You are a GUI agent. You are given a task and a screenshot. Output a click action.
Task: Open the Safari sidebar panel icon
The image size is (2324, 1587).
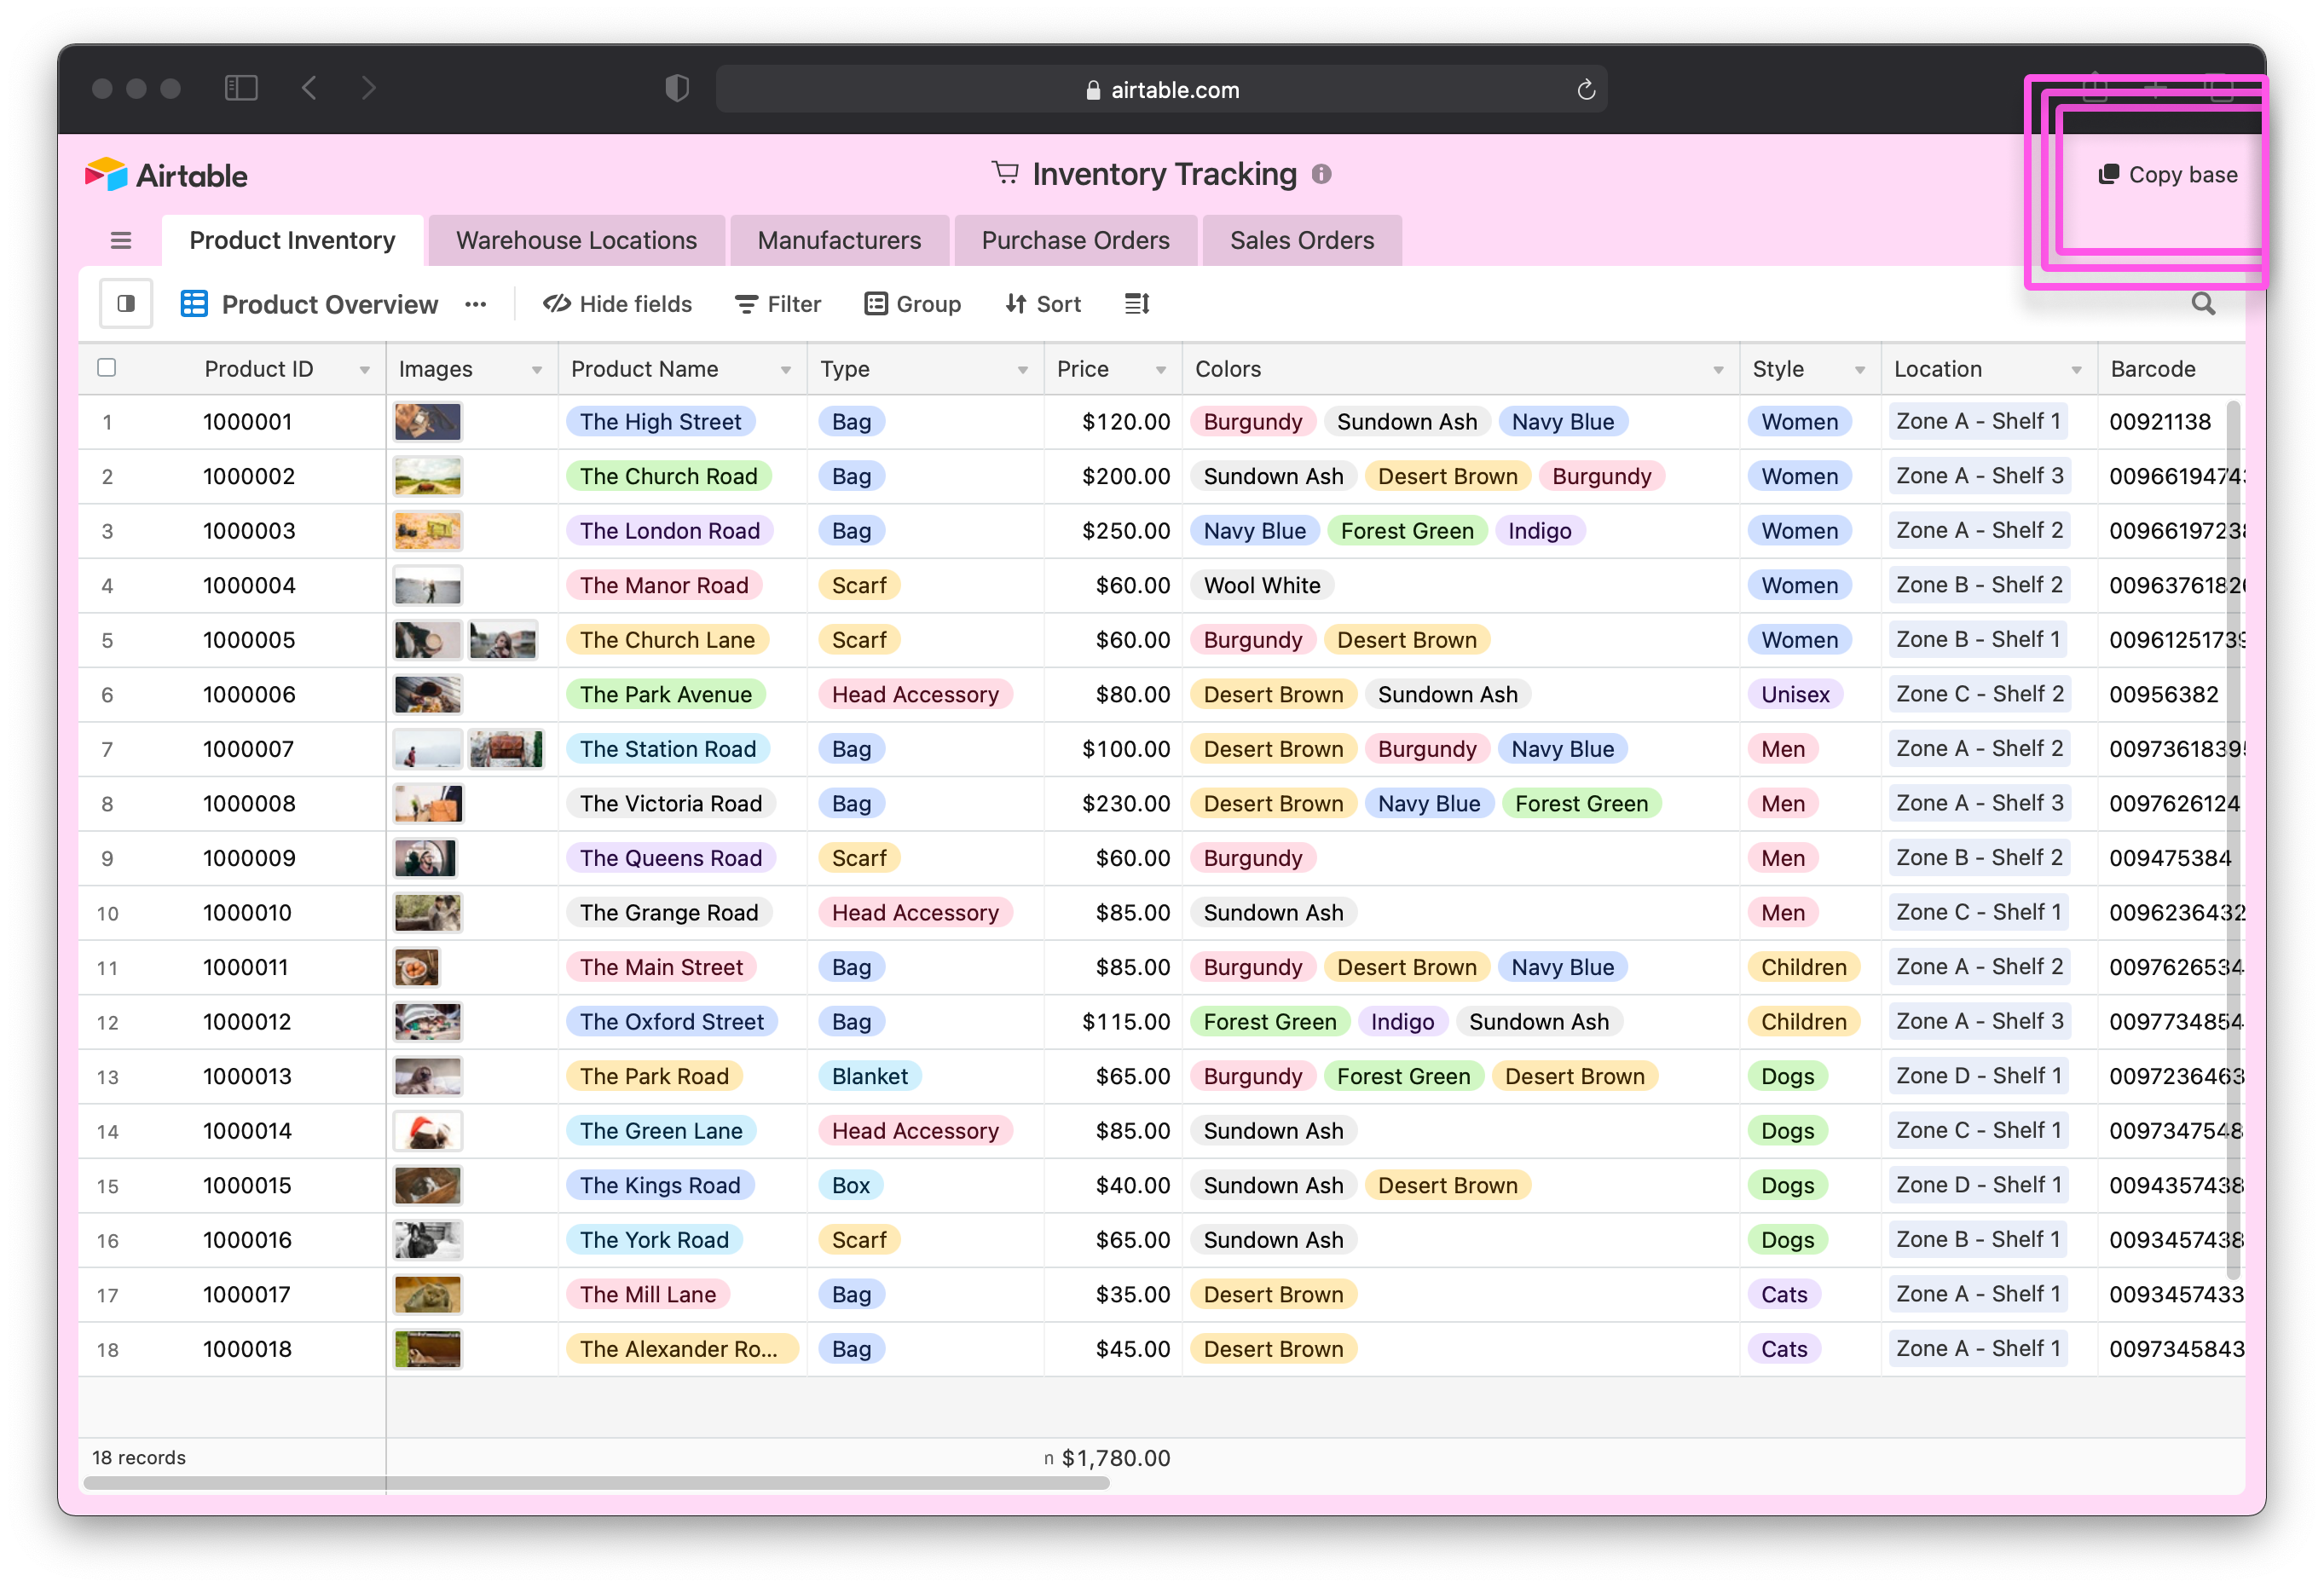point(241,89)
